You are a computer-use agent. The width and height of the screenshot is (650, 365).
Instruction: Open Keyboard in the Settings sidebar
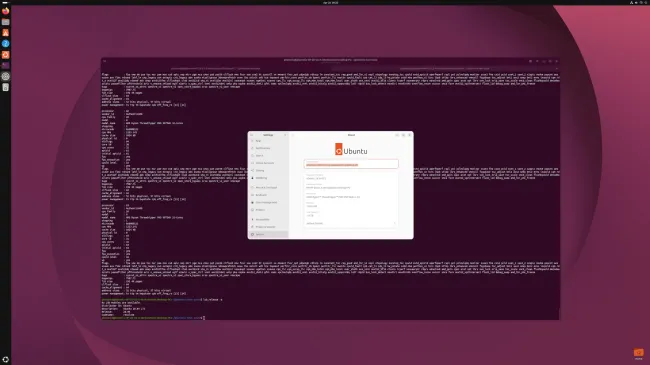tap(268, 195)
